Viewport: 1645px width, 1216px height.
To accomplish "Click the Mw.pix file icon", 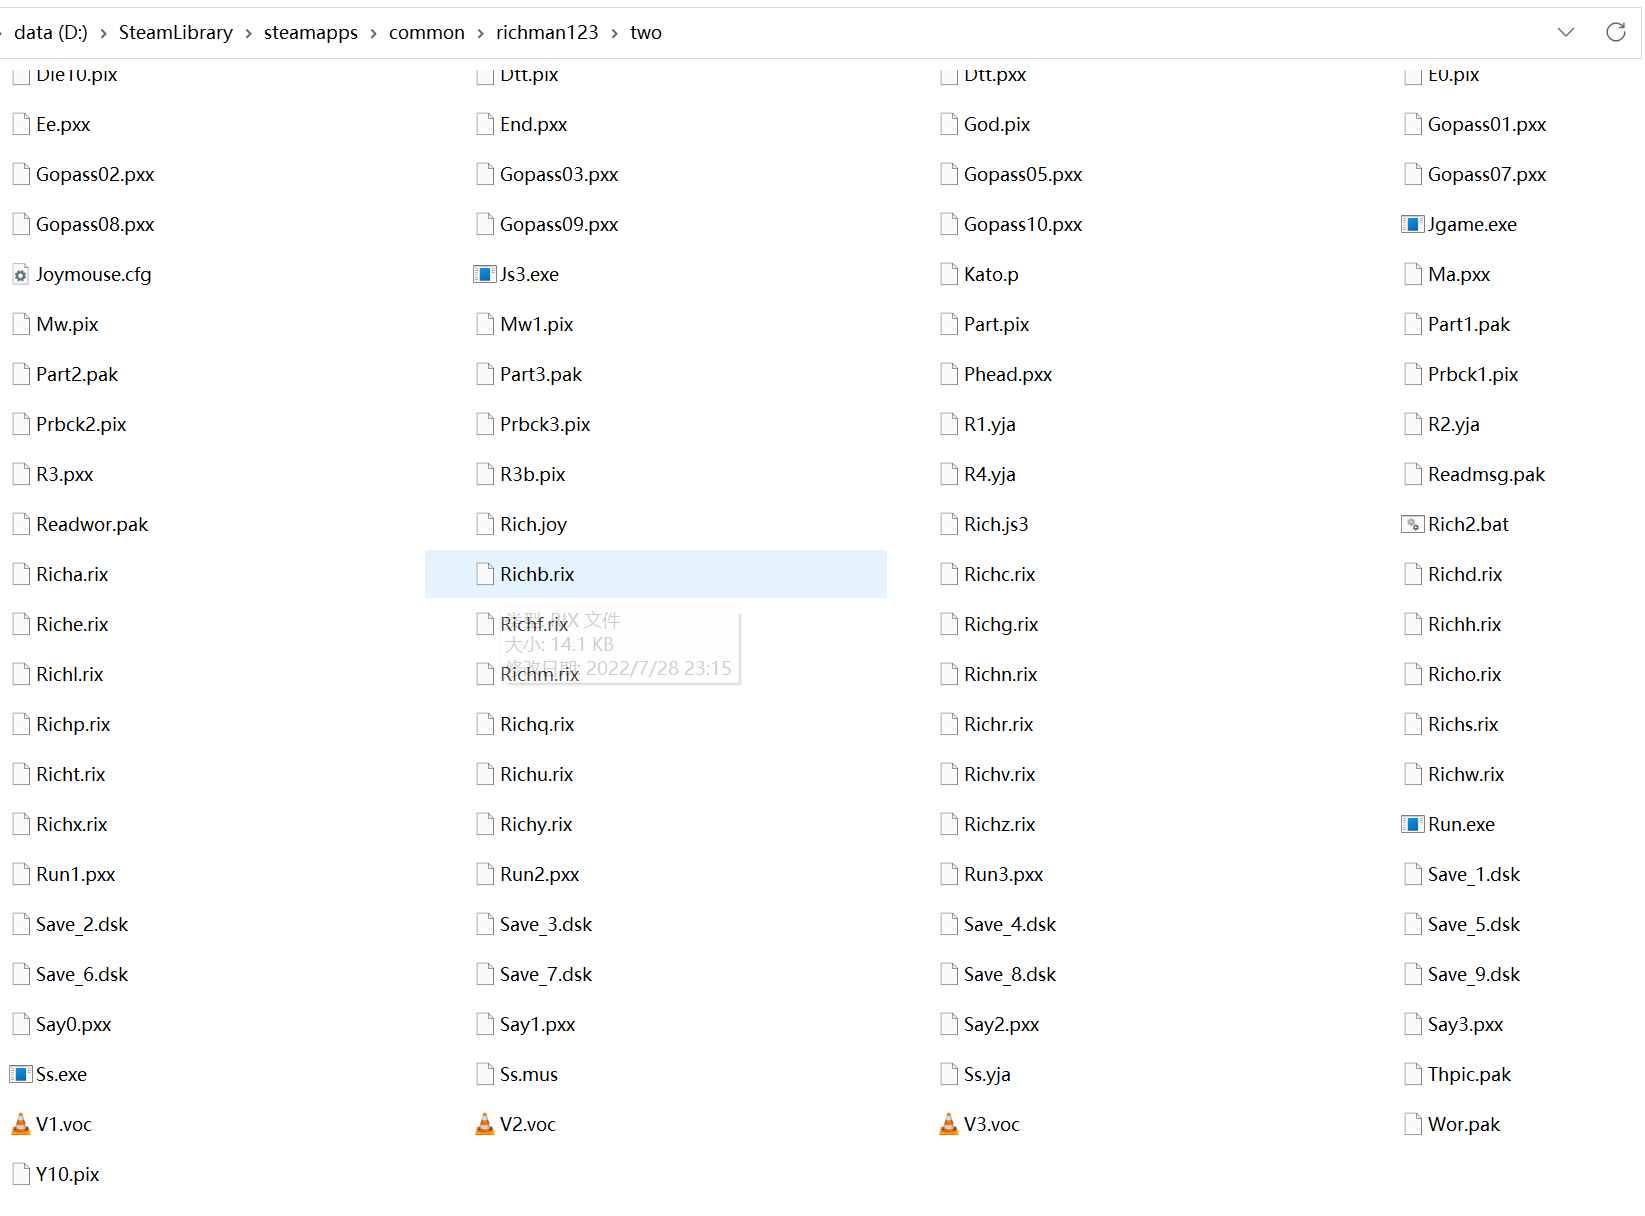I will click(21, 324).
